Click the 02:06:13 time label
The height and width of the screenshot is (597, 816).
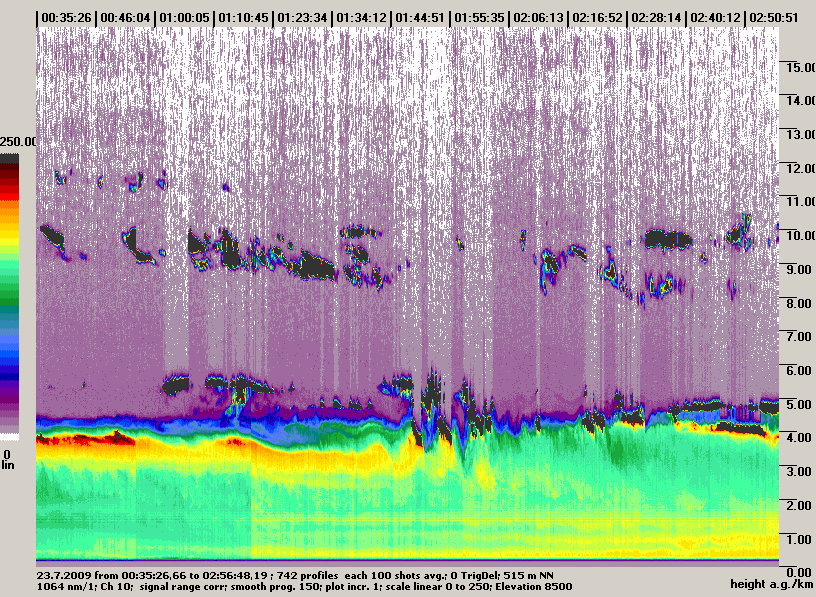[538, 18]
